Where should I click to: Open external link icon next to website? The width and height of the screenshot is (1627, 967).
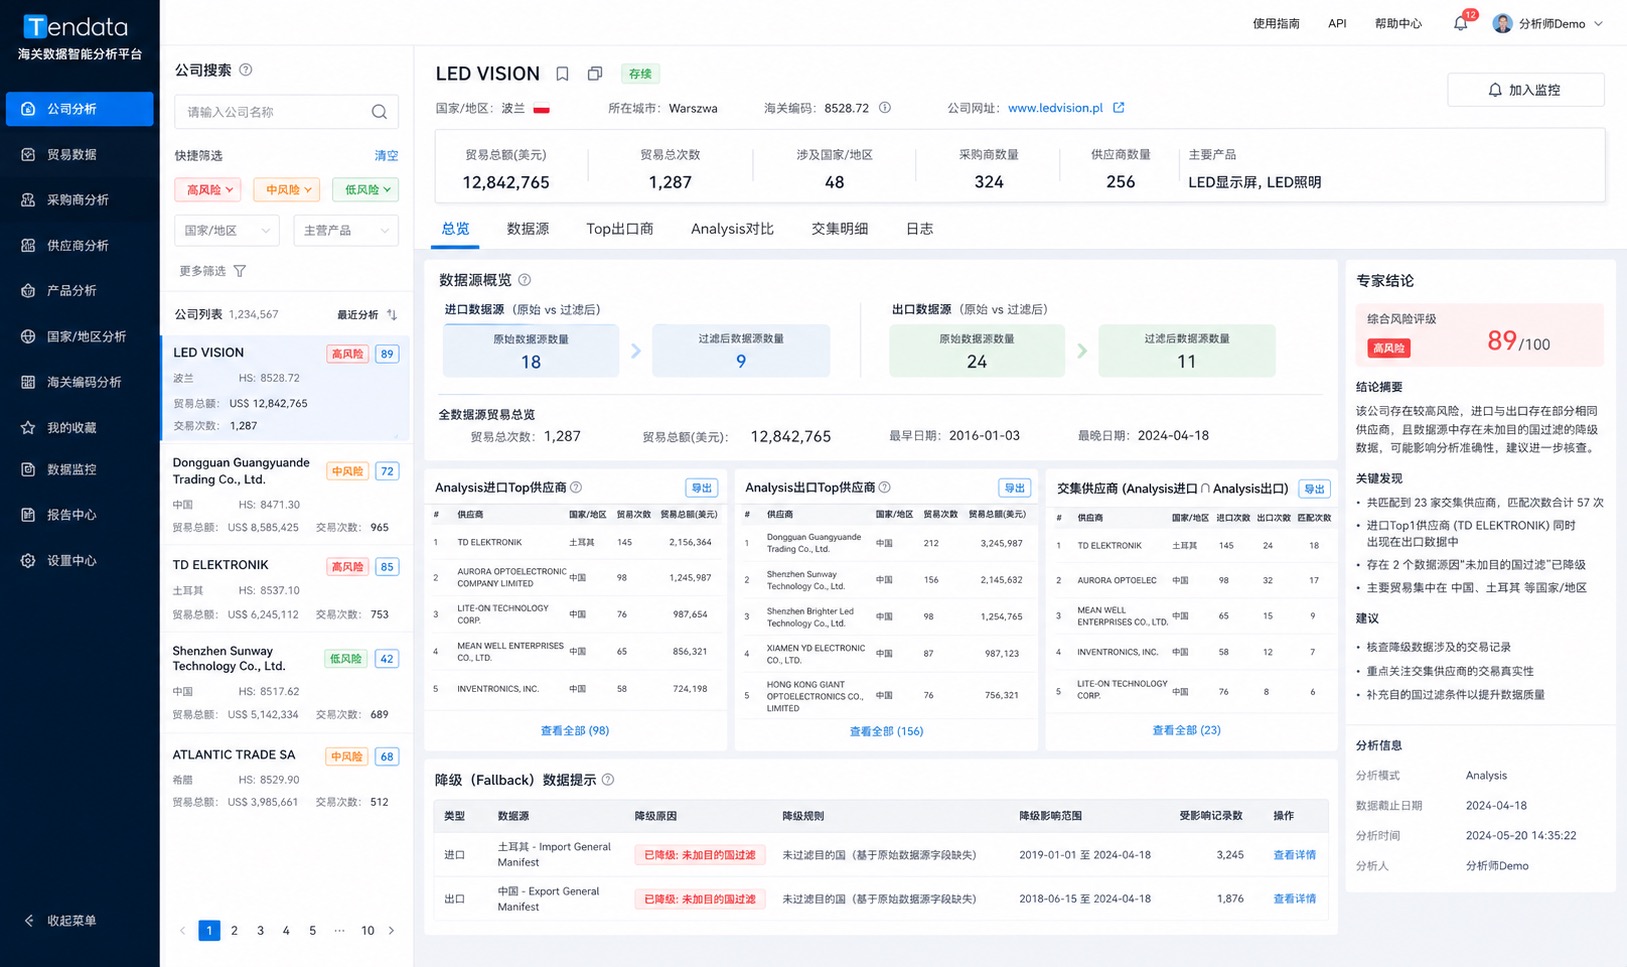point(1119,108)
